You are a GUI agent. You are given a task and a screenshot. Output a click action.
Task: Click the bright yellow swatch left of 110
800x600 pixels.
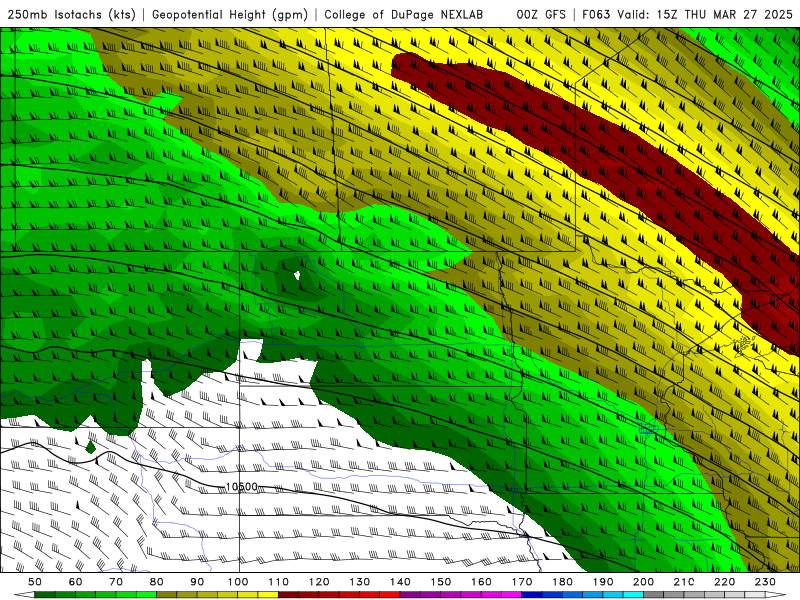[x=268, y=595]
